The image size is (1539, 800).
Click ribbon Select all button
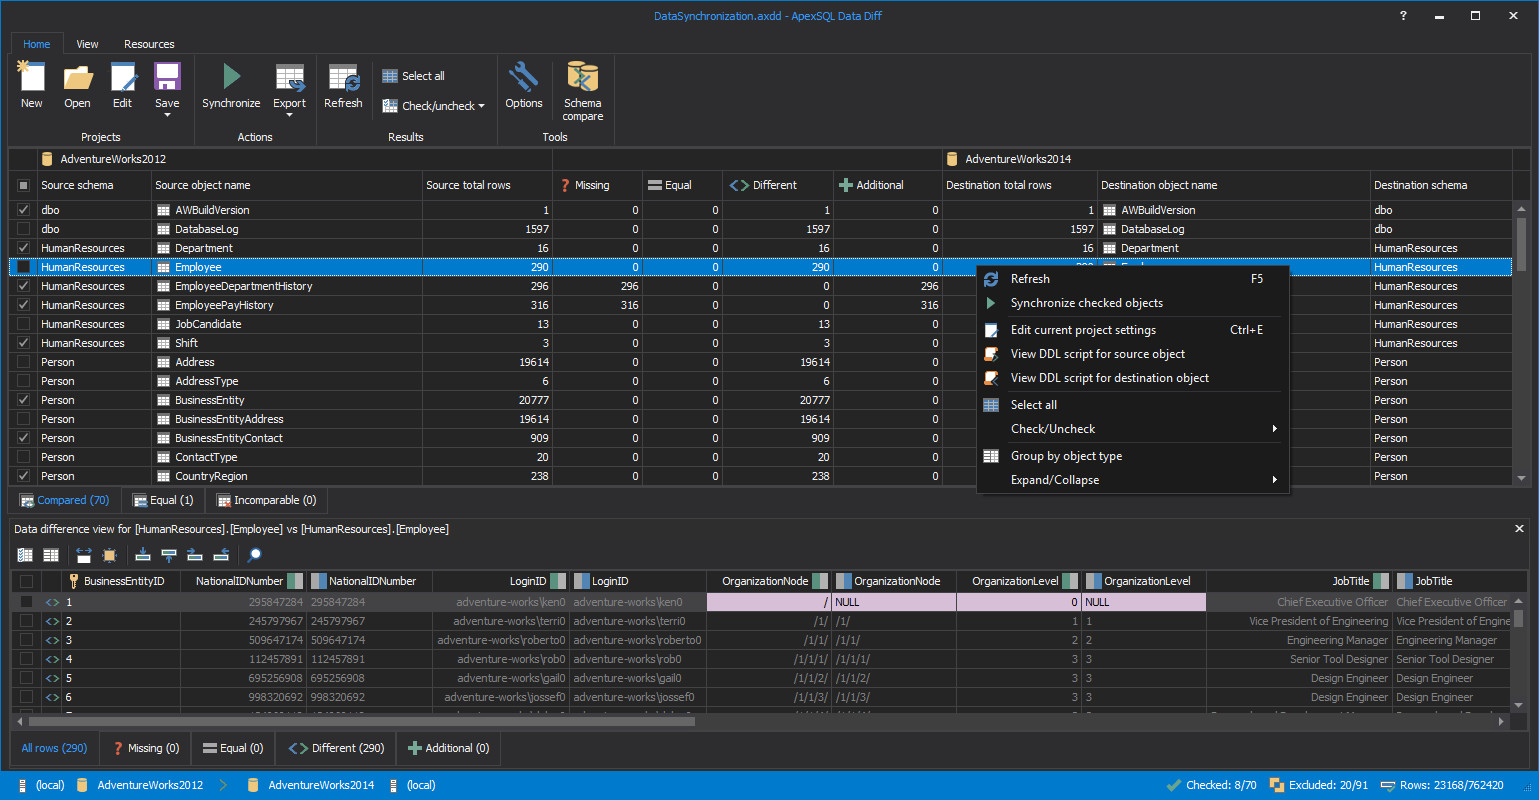pyautogui.click(x=414, y=76)
